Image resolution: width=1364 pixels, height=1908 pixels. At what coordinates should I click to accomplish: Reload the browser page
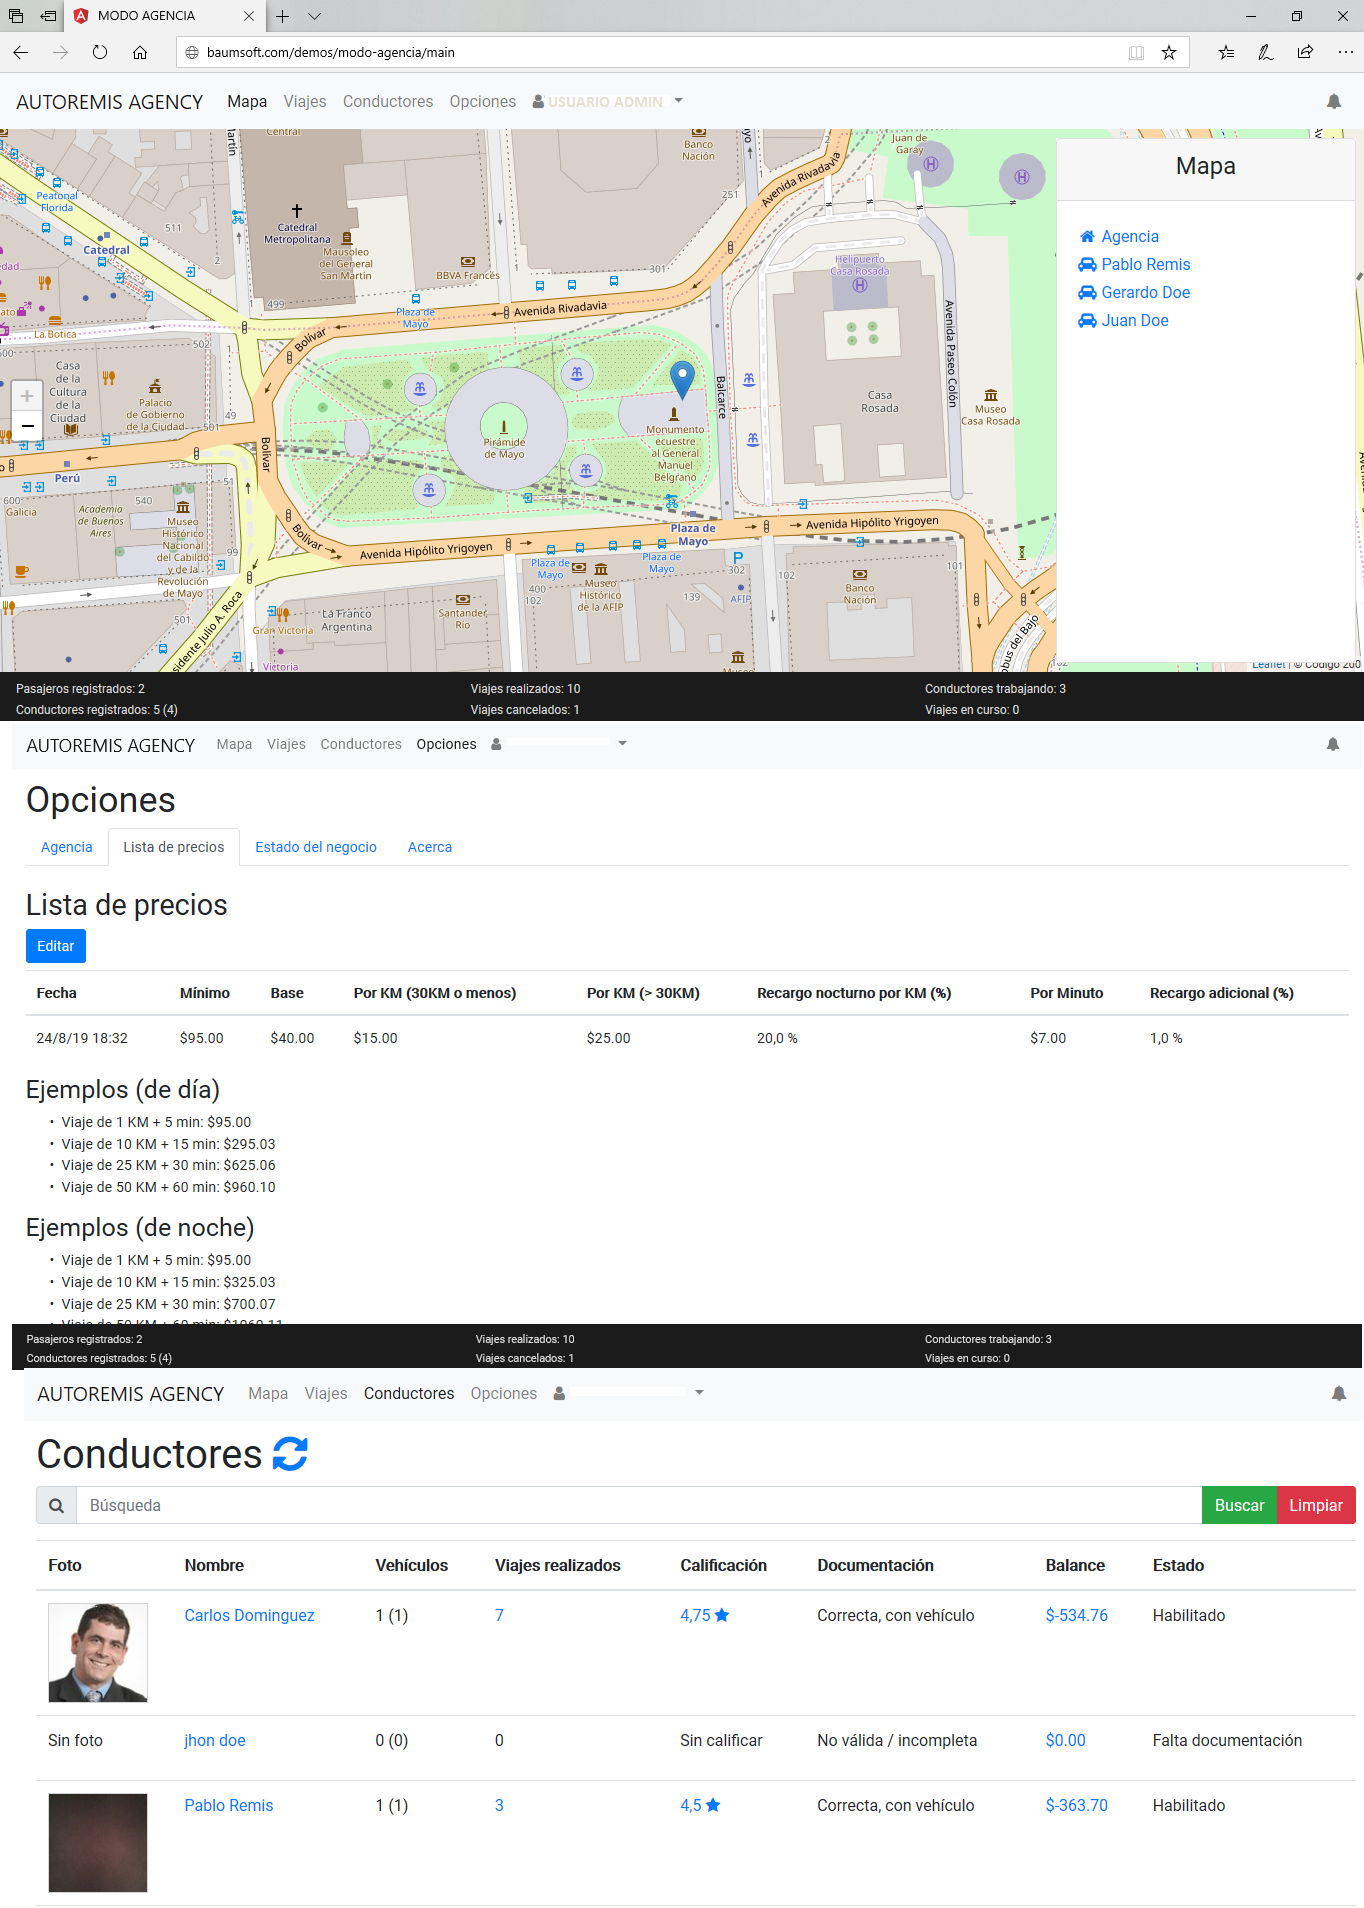(100, 53)
